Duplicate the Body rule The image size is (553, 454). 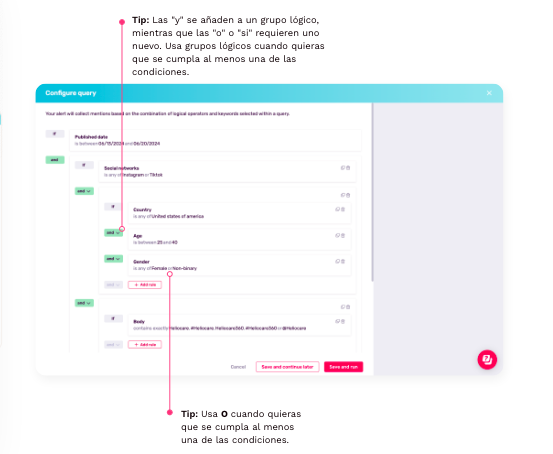point(337,321)
